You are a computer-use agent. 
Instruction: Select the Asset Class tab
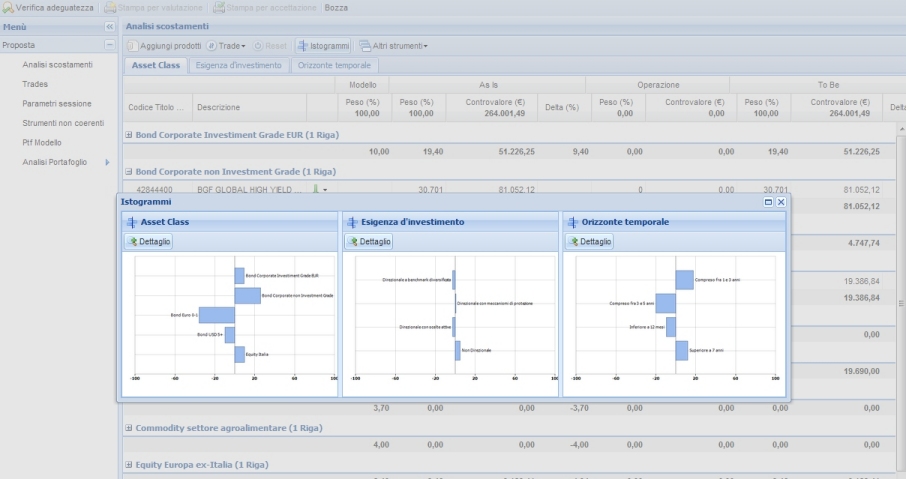click(155, 65)
